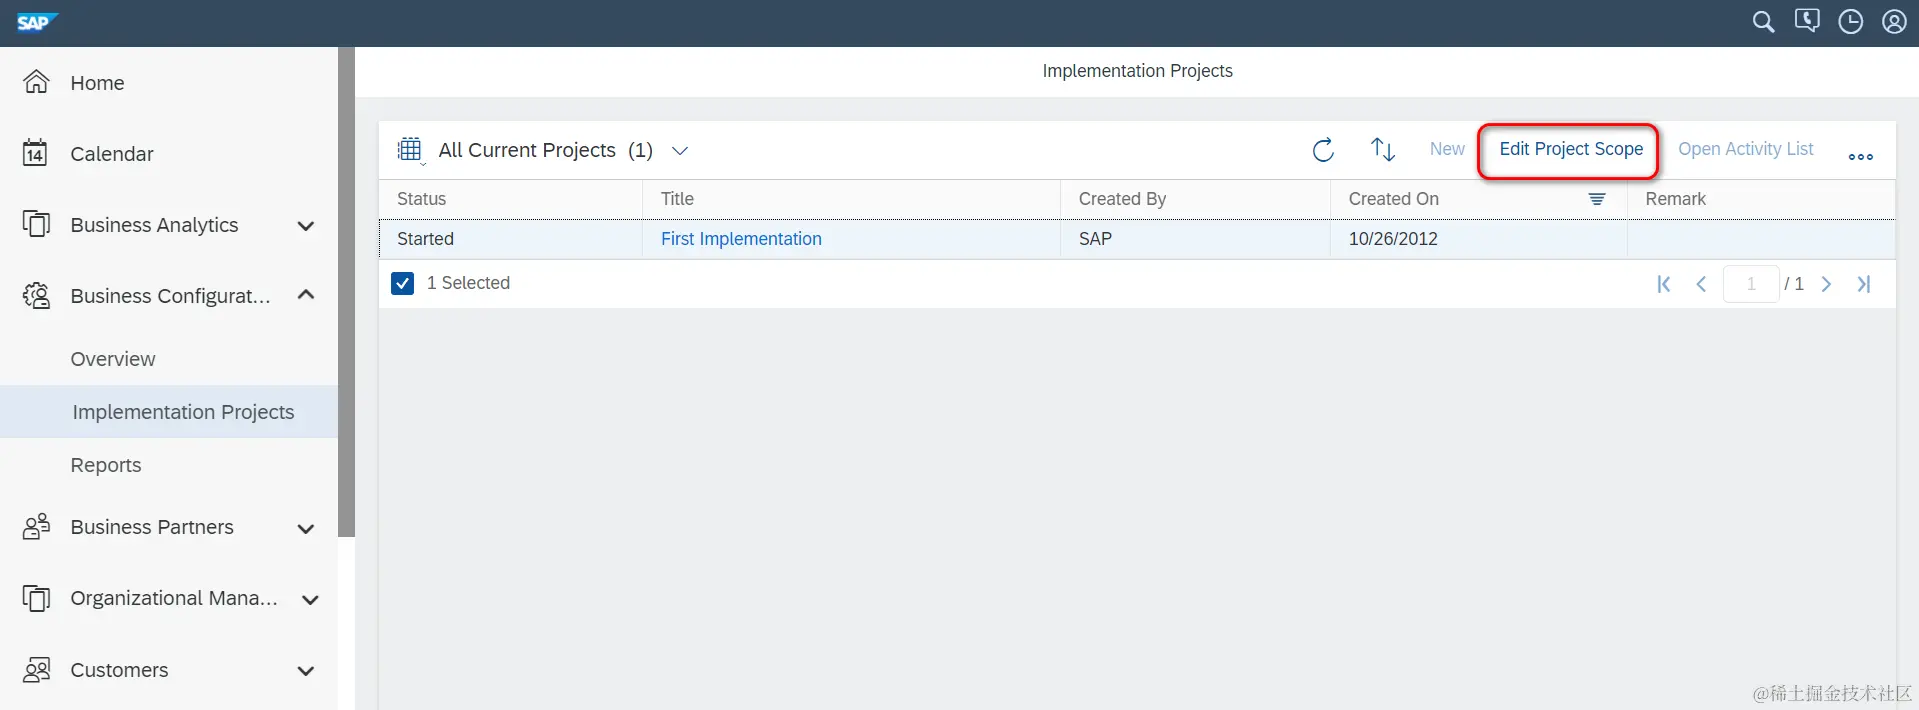Viewport: 1919px width, 710px height.
Task: Collapse the Business Configuration section
Action: [306, 295]
